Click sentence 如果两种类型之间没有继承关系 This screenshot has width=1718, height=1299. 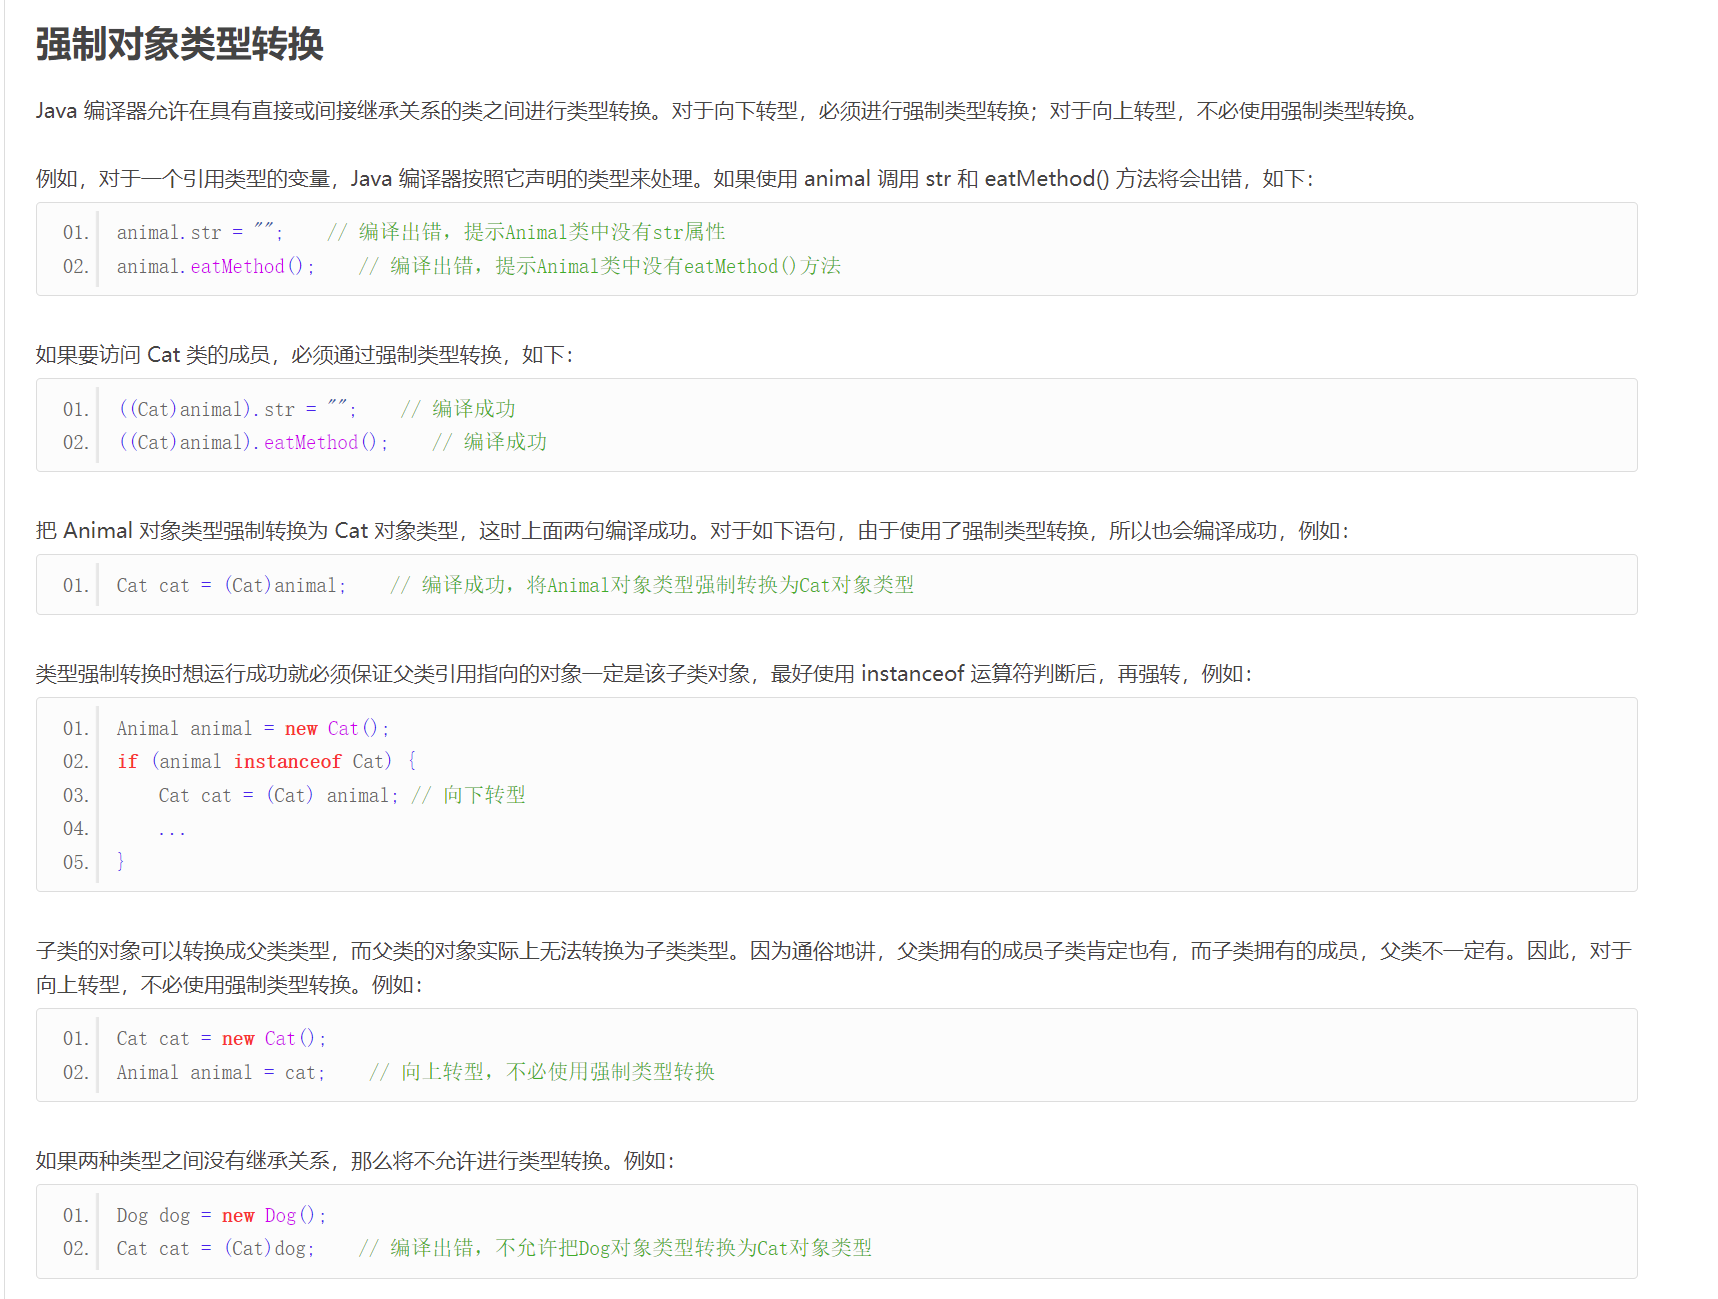coord(355,1161)
